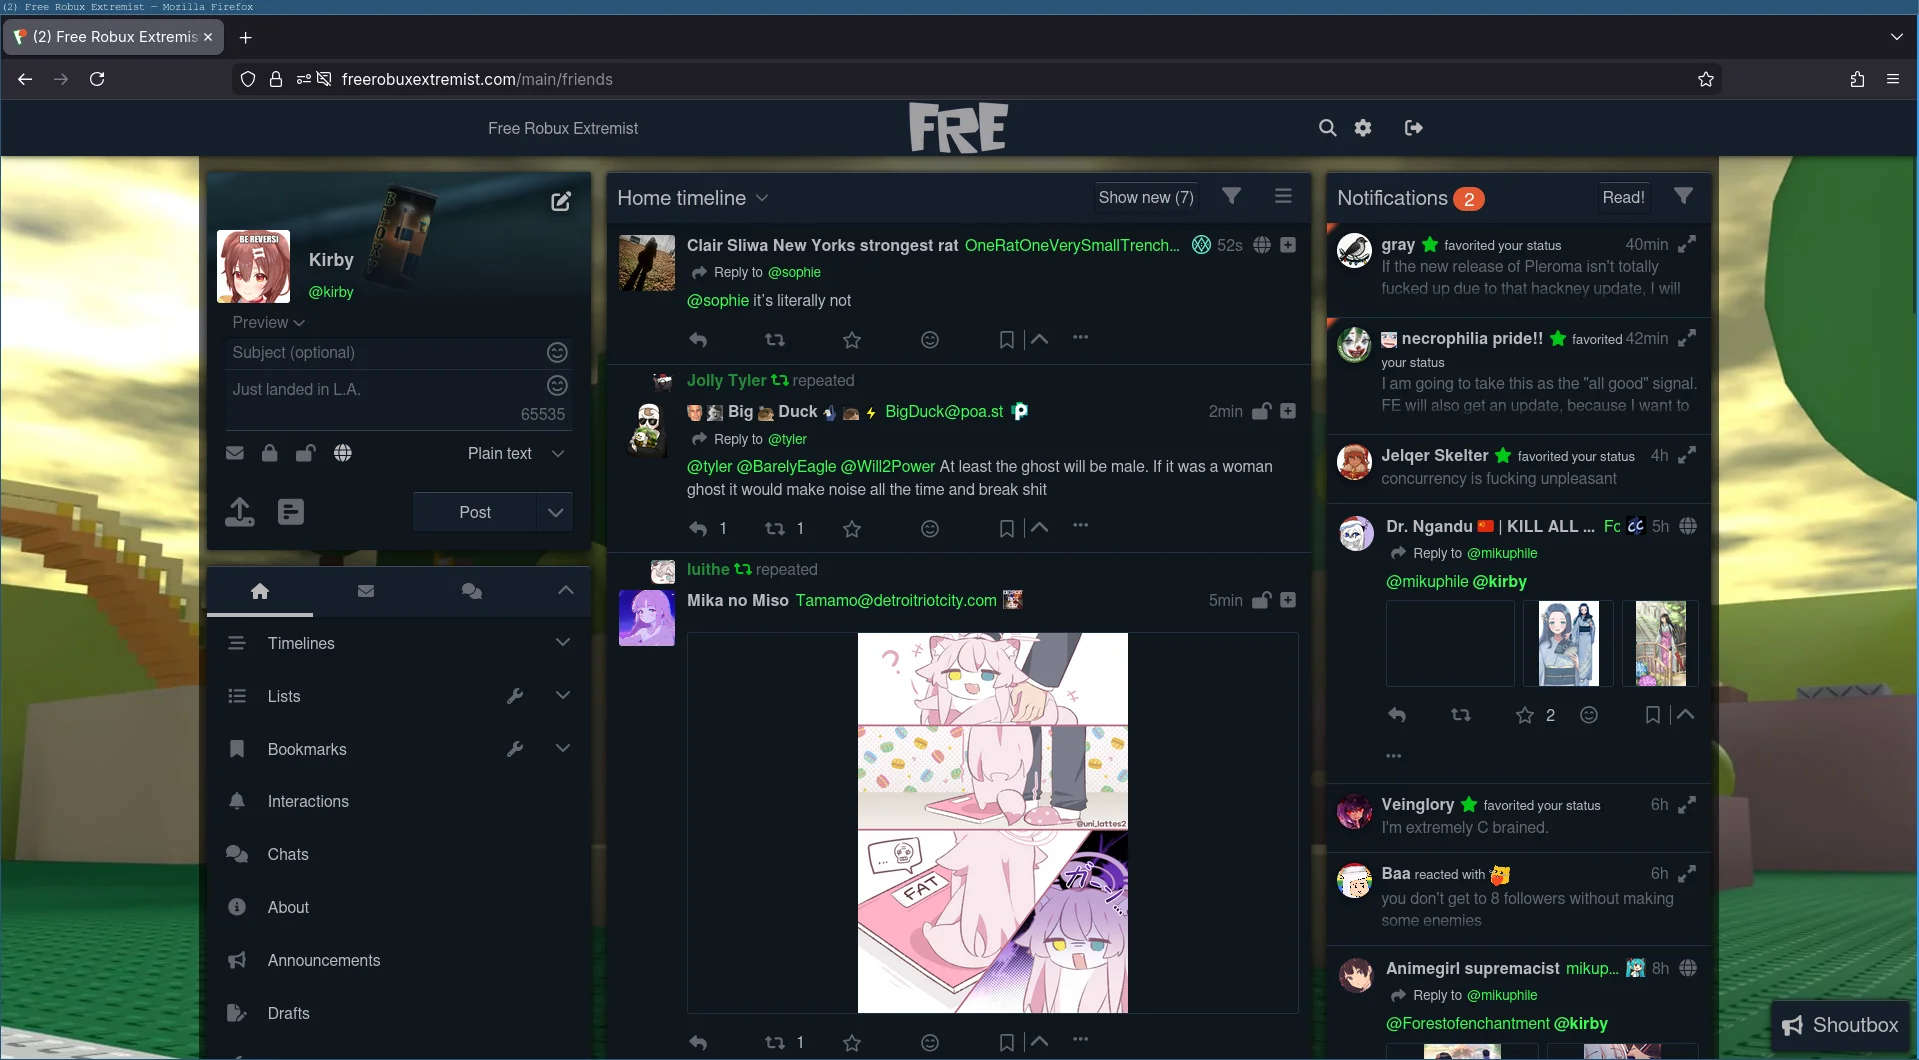Open the search icon in the header

pos(1327,128)
